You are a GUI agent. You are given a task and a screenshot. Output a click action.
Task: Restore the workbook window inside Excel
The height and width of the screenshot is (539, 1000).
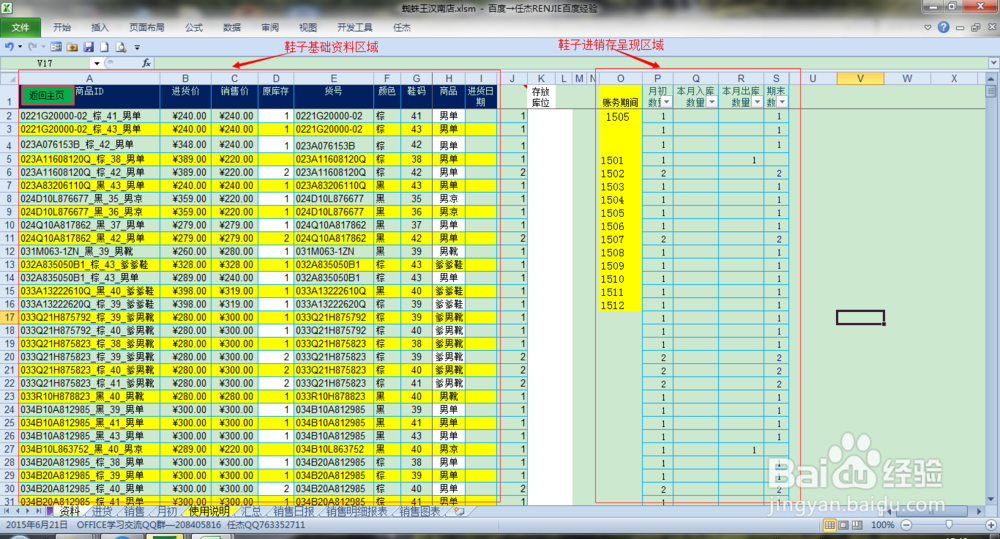click(975, 27)
